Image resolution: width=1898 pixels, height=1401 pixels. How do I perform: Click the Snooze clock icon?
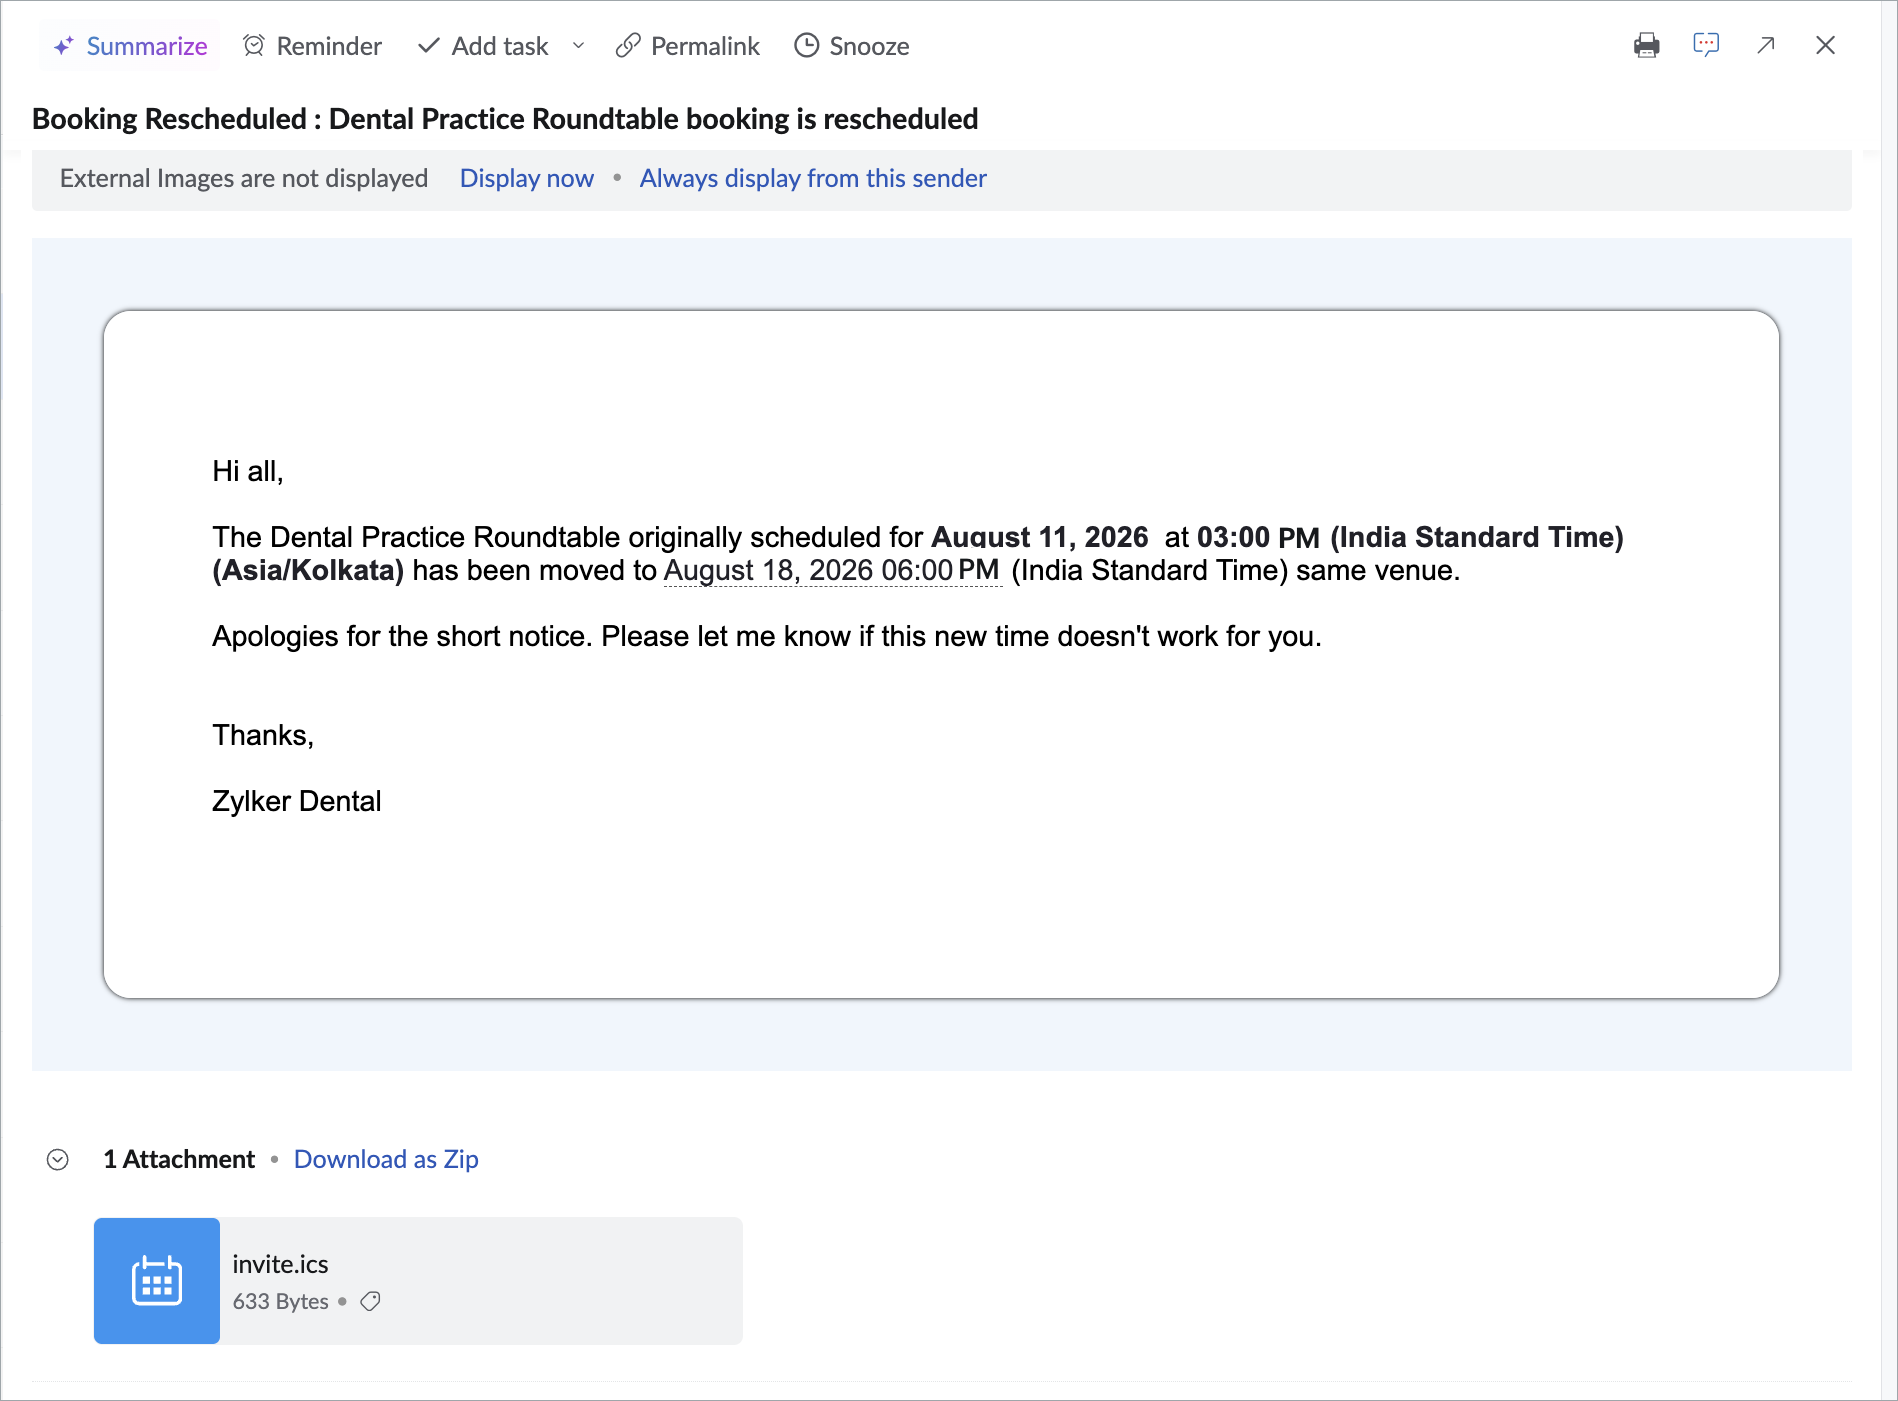[x=806, y=46]
